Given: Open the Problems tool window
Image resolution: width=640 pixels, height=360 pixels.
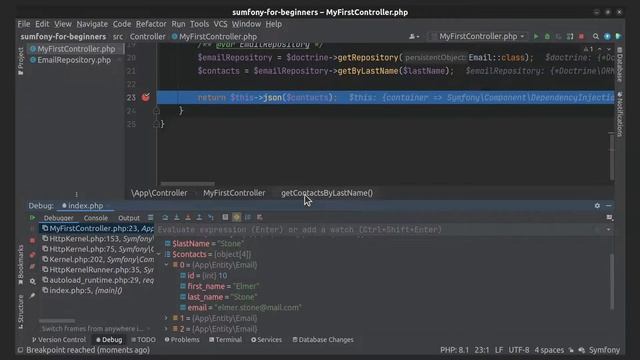Looking at the screenshot, I should click(x=182, y=340).
